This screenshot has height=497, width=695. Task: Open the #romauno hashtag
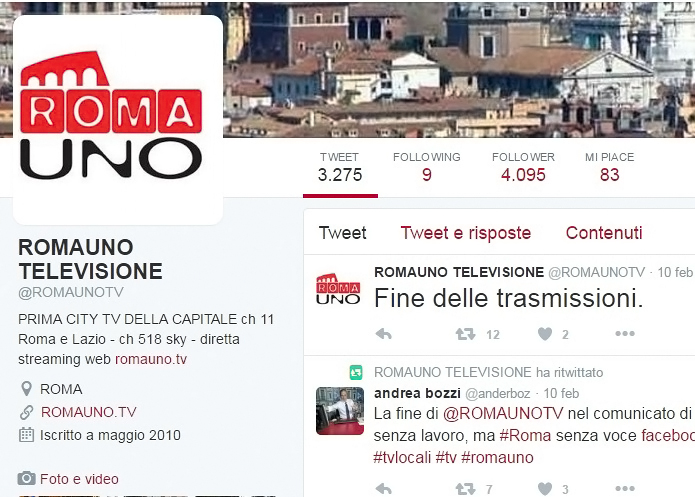pos(497,457)
